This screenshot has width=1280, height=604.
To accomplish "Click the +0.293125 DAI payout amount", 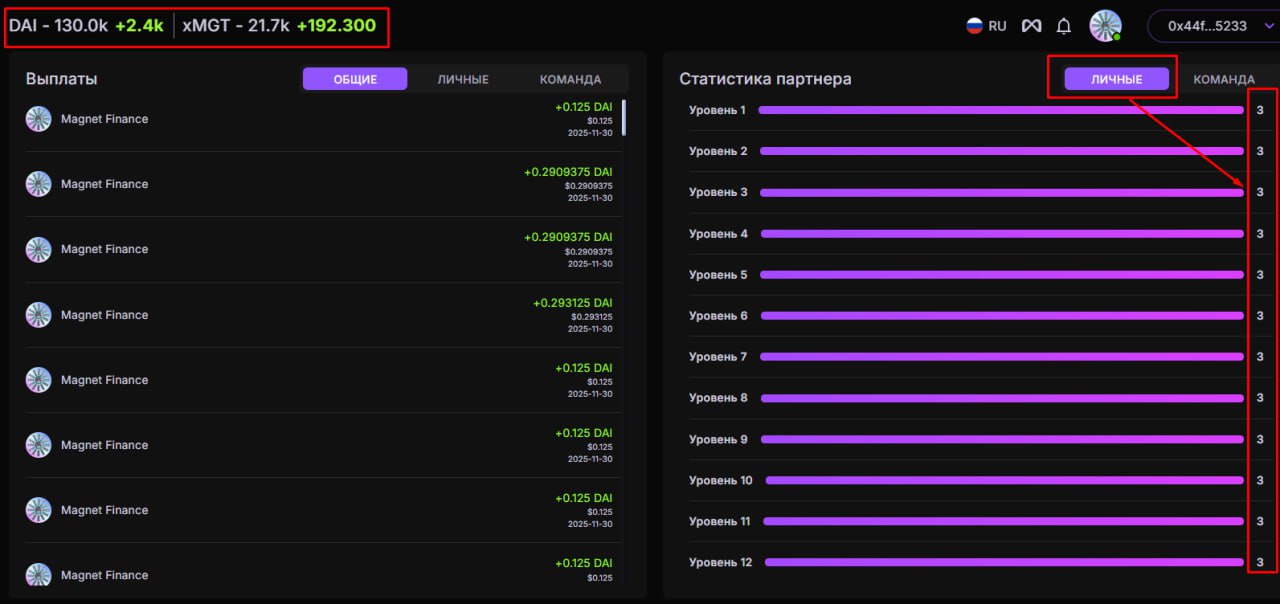I will pos(572,303).
